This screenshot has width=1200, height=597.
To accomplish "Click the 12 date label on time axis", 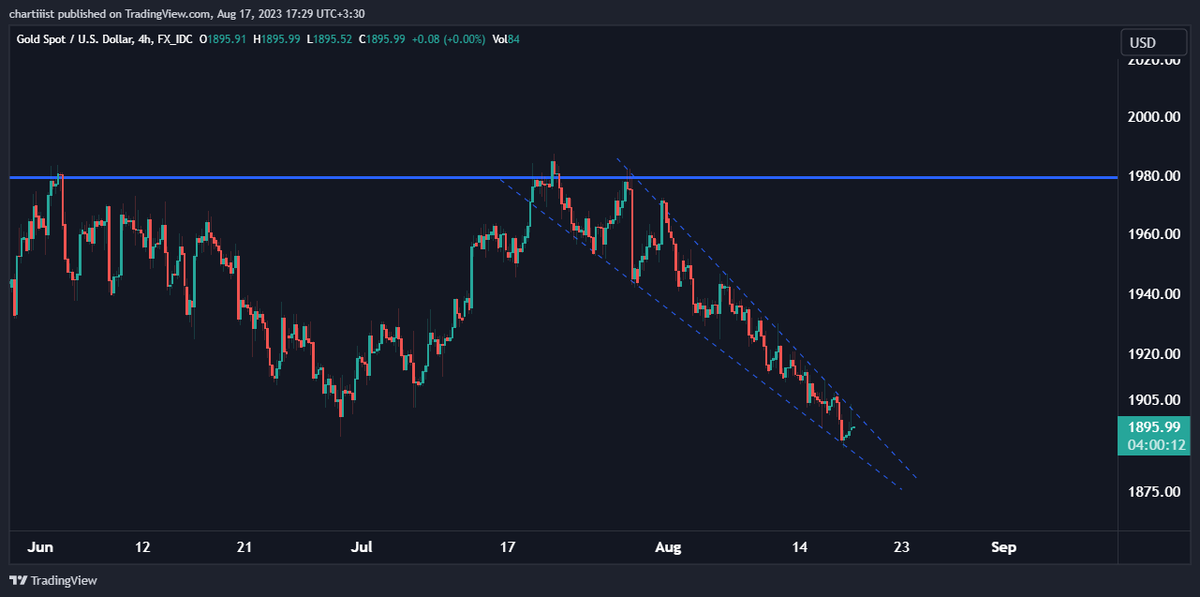I will click(x=142, y=547).
